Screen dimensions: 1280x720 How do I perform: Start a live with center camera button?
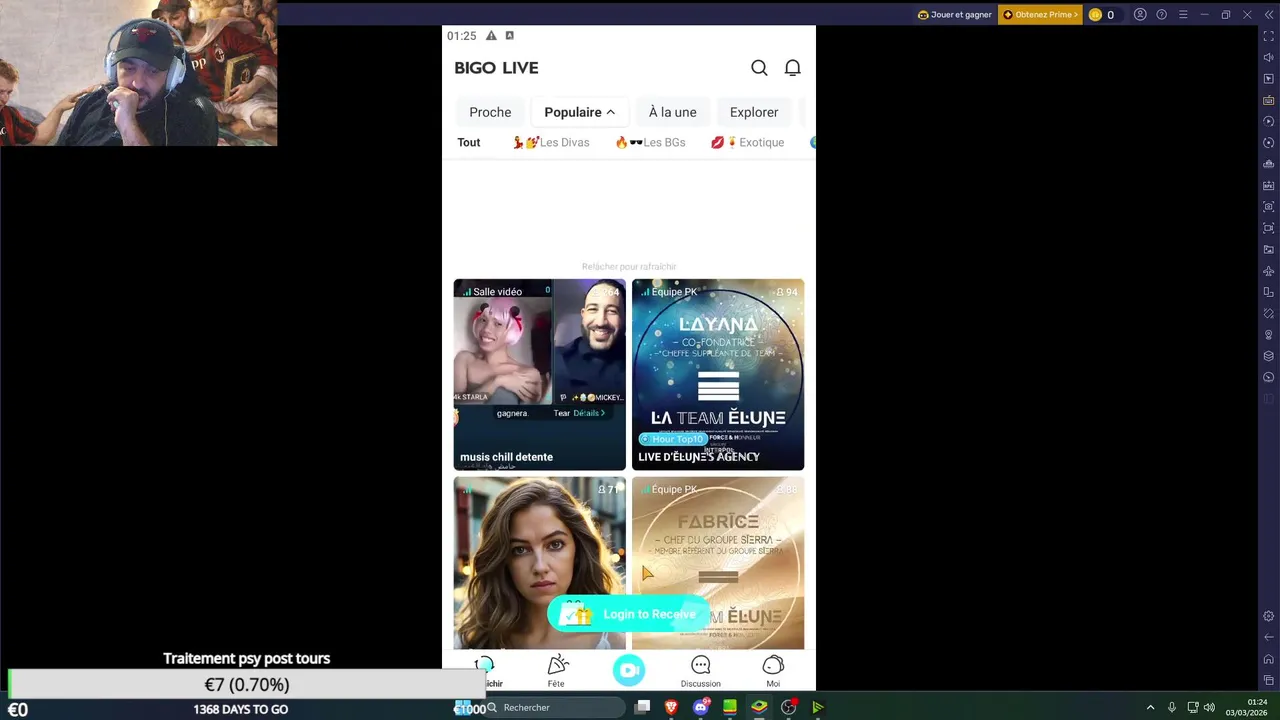pyautogui.click(x=629, y=671)
